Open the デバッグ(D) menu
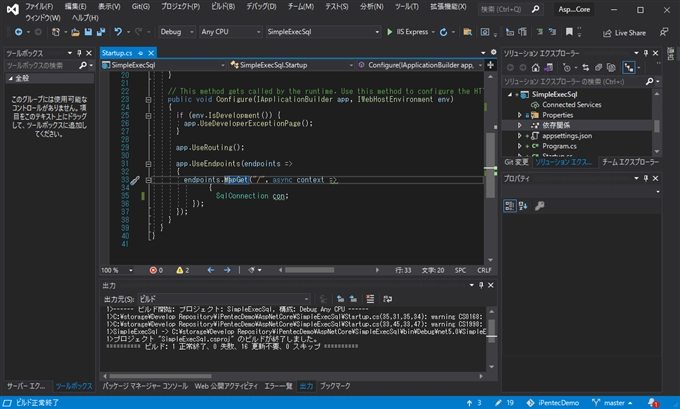Image resolution: width=680 pixels, height=409 pixels. 261,7
